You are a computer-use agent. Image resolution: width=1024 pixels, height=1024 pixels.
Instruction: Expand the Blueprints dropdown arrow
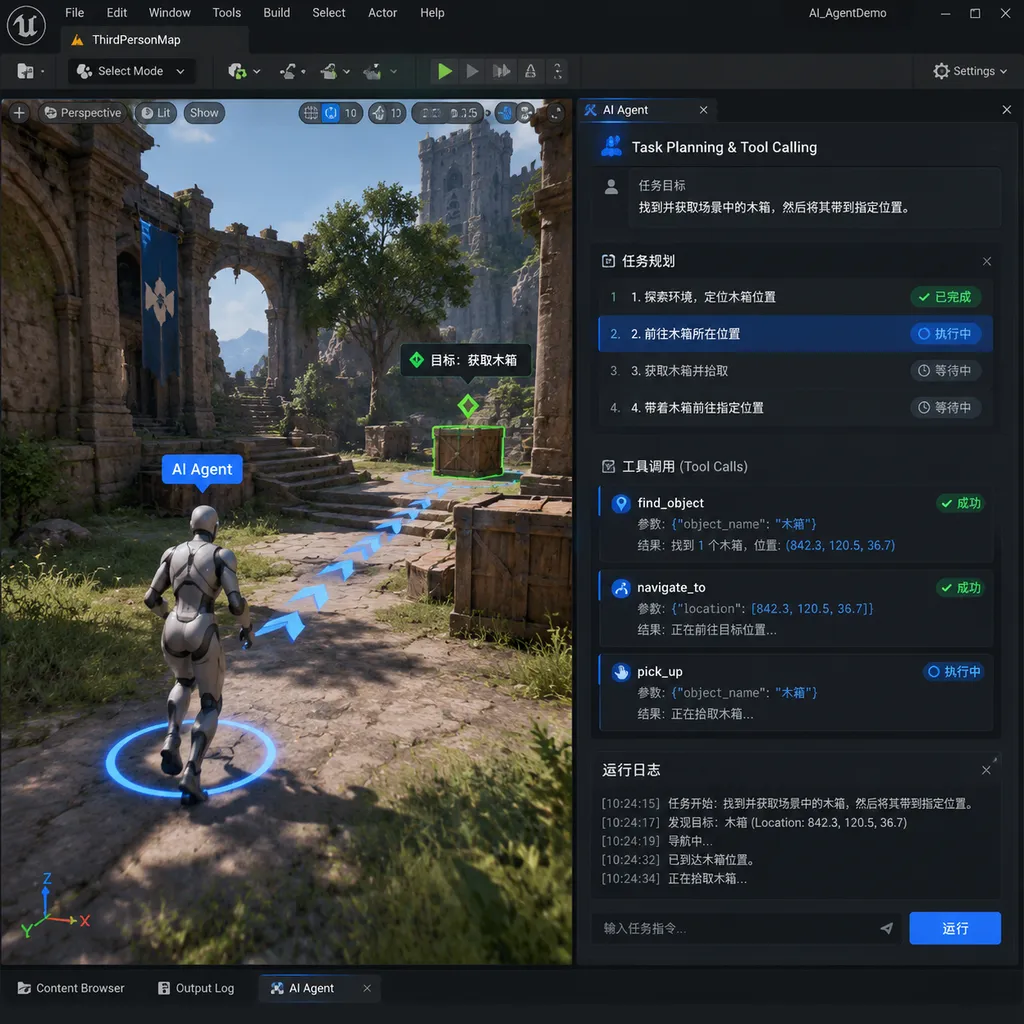303,71
